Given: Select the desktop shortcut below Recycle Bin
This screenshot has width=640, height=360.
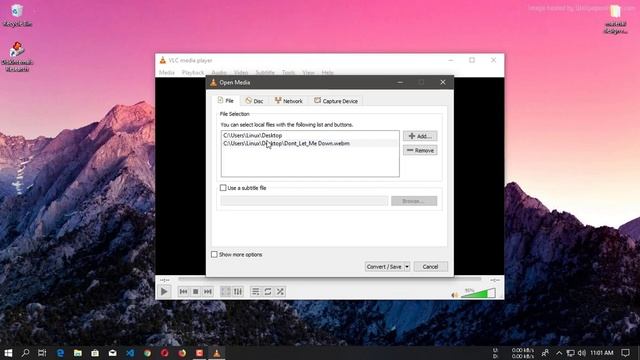Looking at the screenshot, I should click(17, 56).
